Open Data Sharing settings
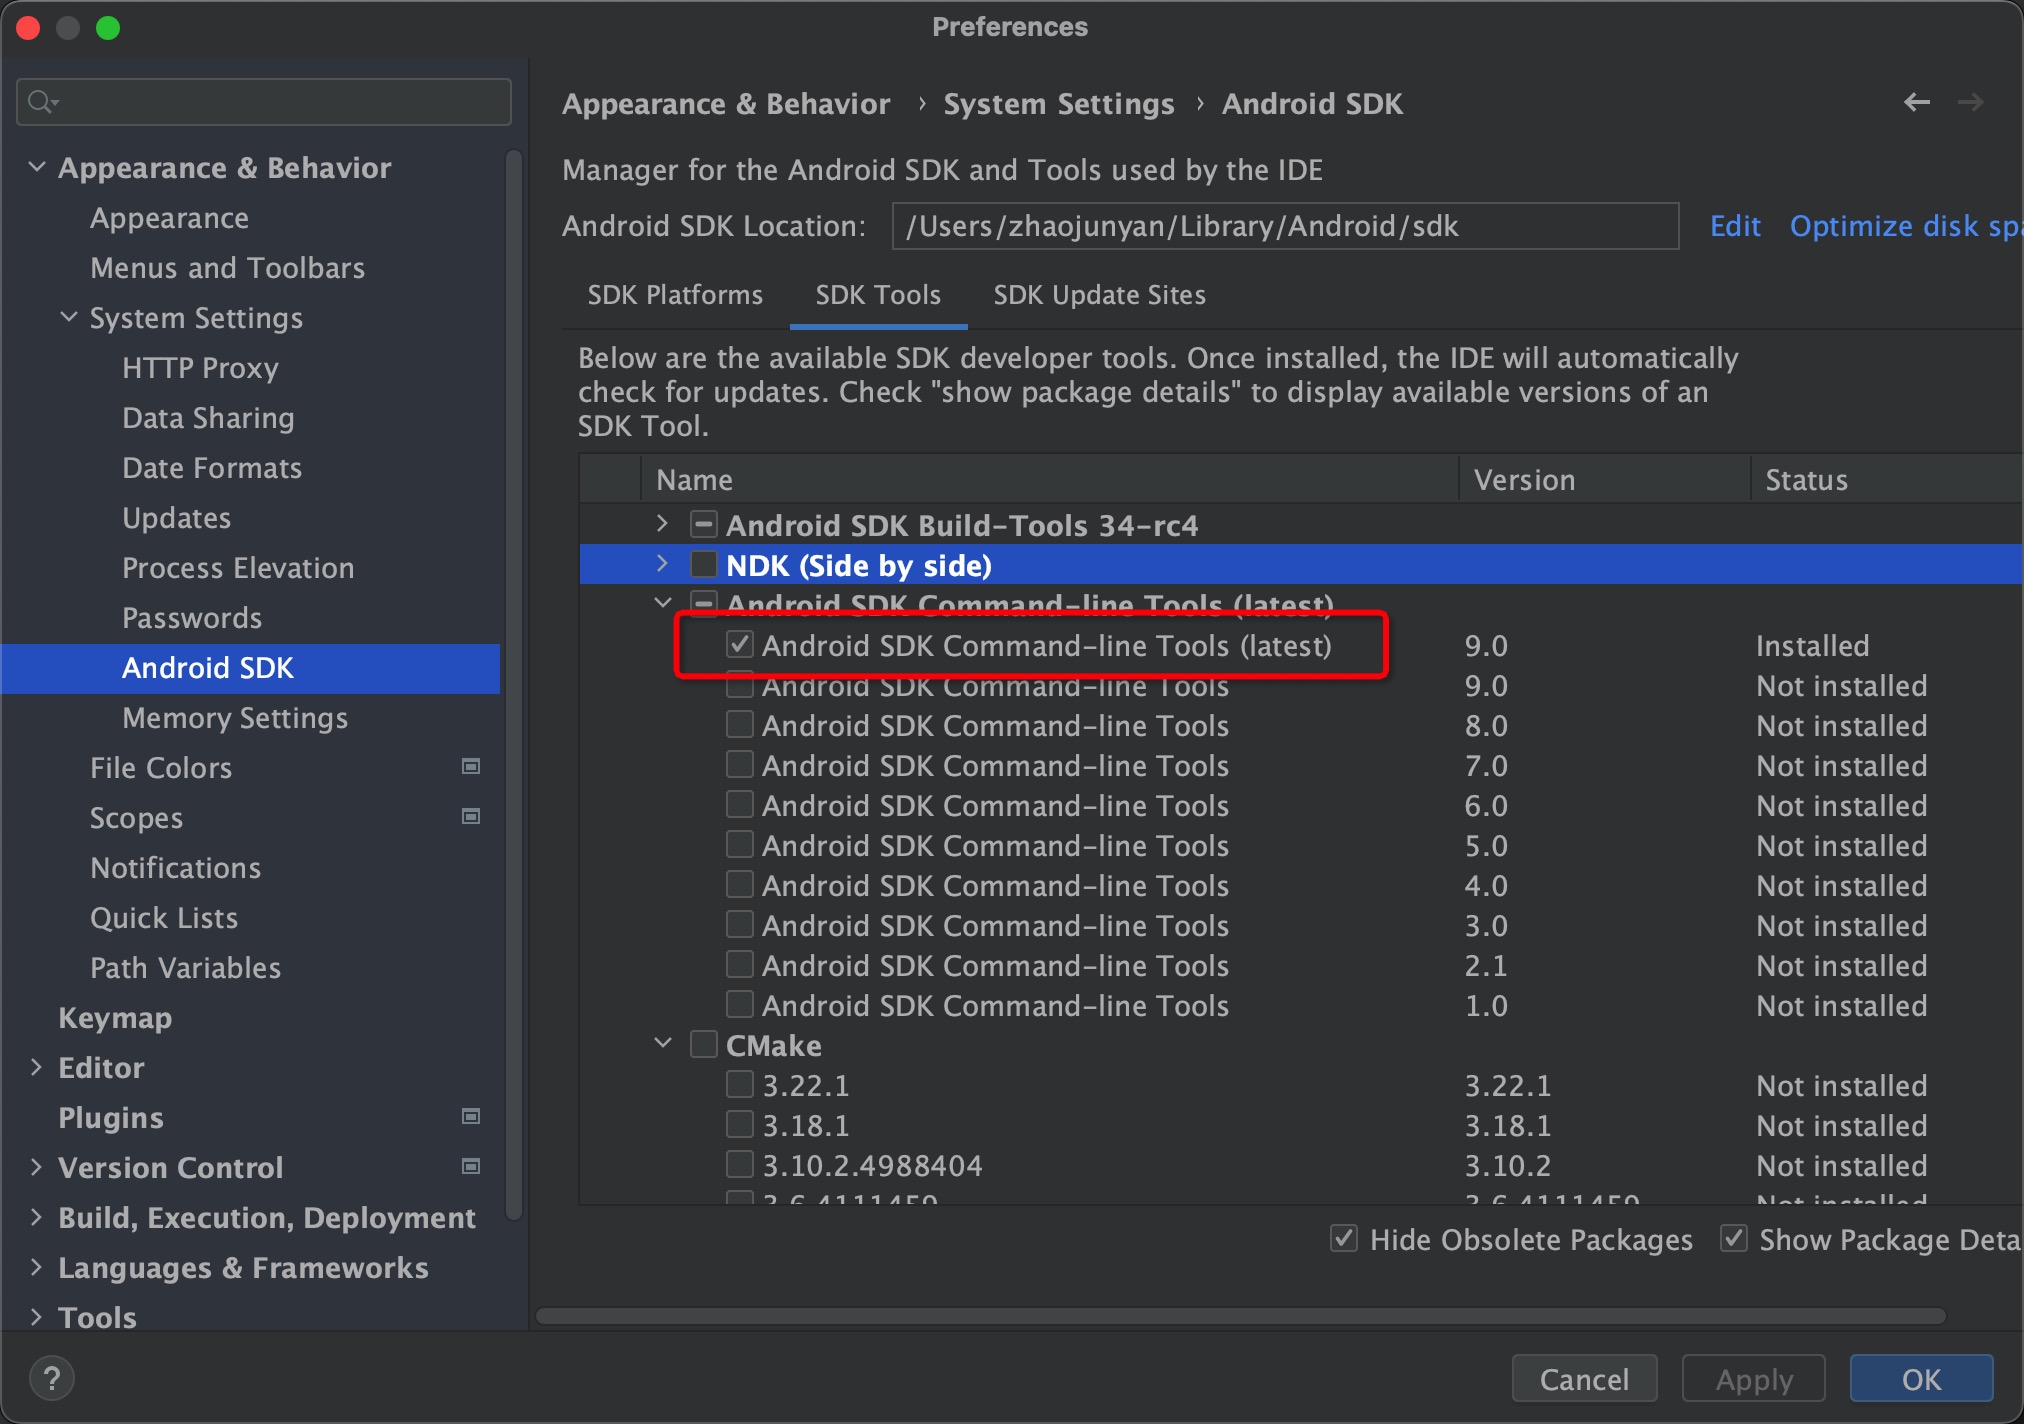The height and width of the screenshot is (1424, 2024). 208,418
